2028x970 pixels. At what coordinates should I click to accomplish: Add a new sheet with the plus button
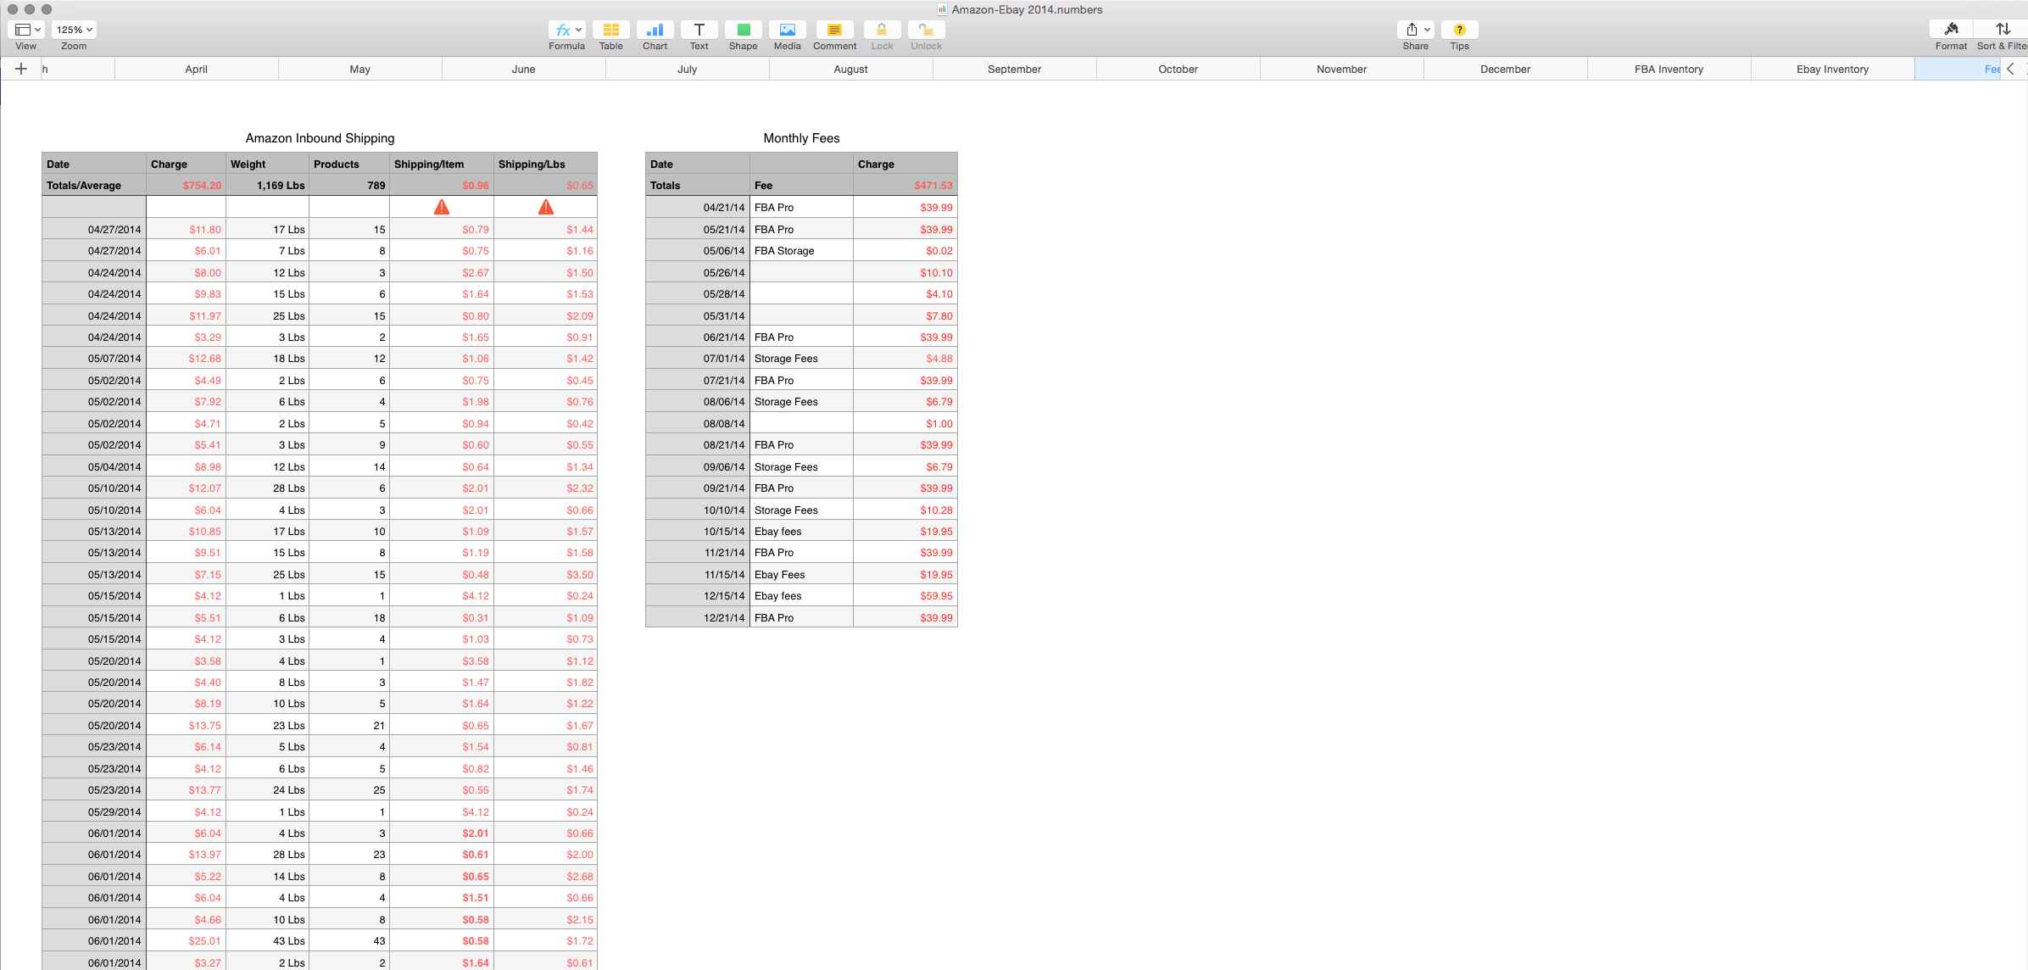(20, 68)
